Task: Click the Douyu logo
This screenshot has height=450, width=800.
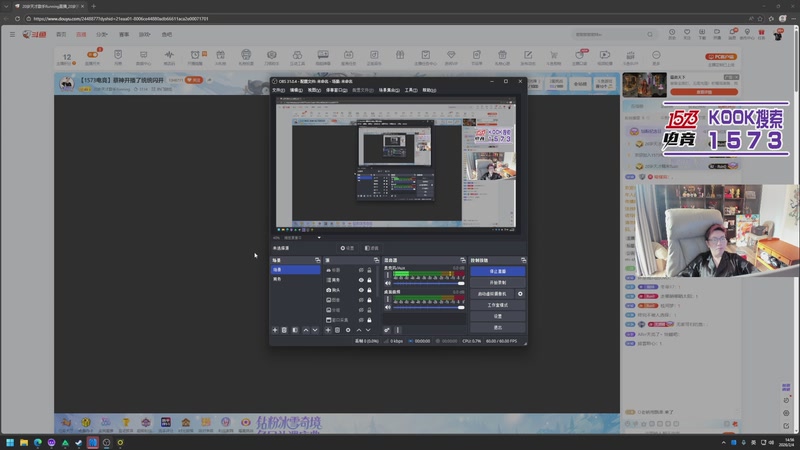Action: 34,34
